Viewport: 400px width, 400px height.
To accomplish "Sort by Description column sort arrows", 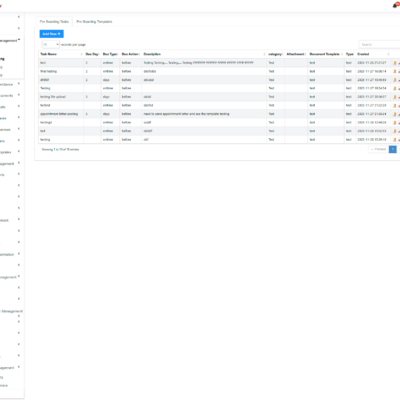I will pyautogui.click(x=264, y=54).
